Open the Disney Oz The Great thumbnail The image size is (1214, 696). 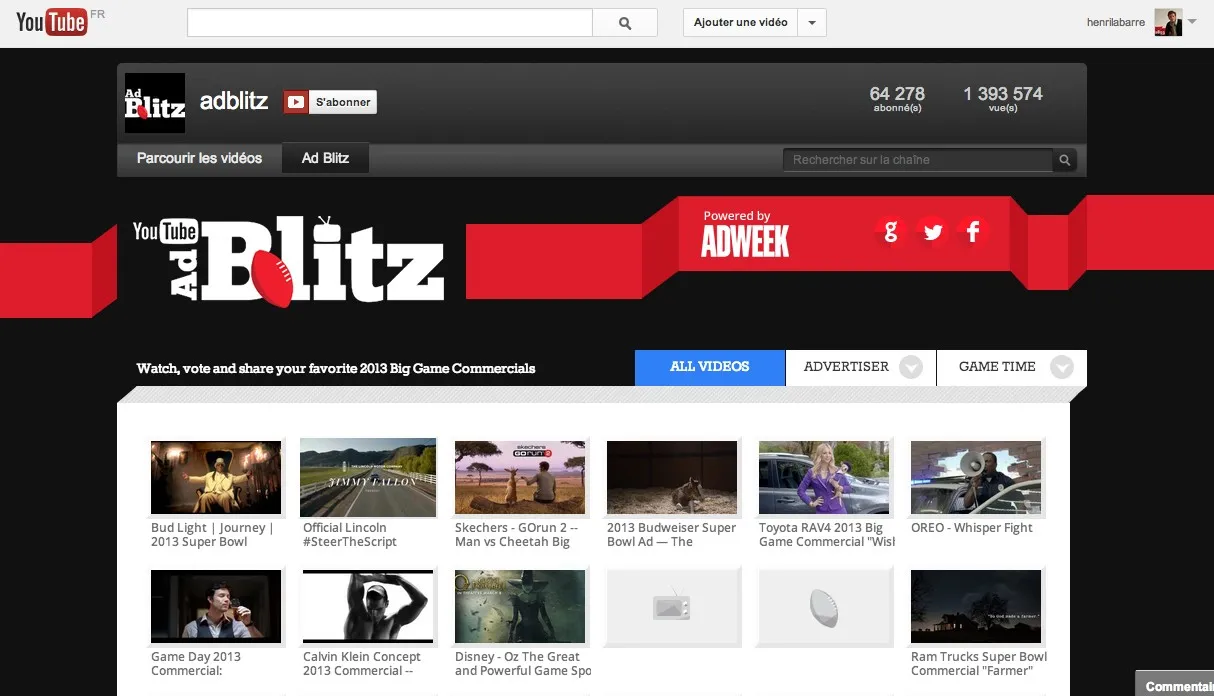tap(520, 607)
